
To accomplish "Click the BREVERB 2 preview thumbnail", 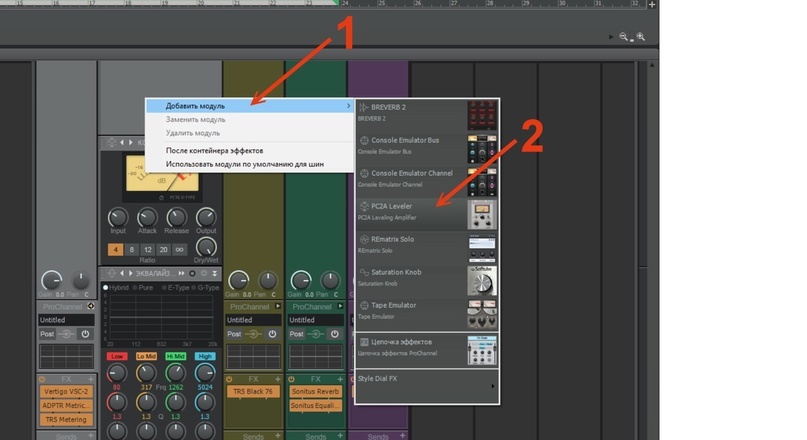I will click(482, 115).
